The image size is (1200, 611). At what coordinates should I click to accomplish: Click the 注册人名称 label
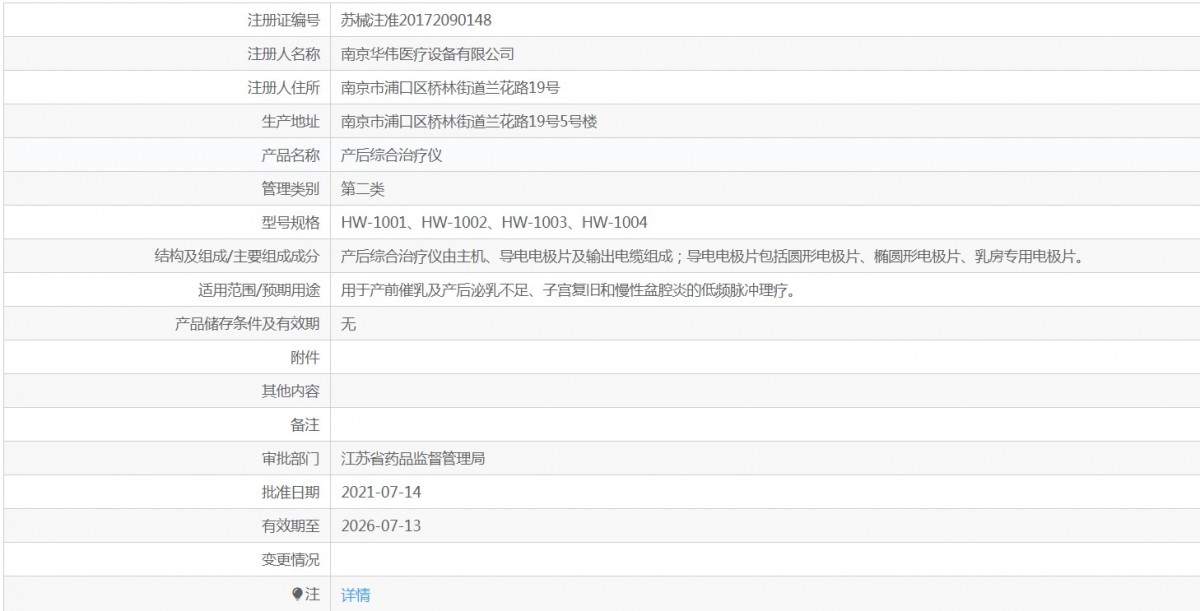tap(283, 54)
